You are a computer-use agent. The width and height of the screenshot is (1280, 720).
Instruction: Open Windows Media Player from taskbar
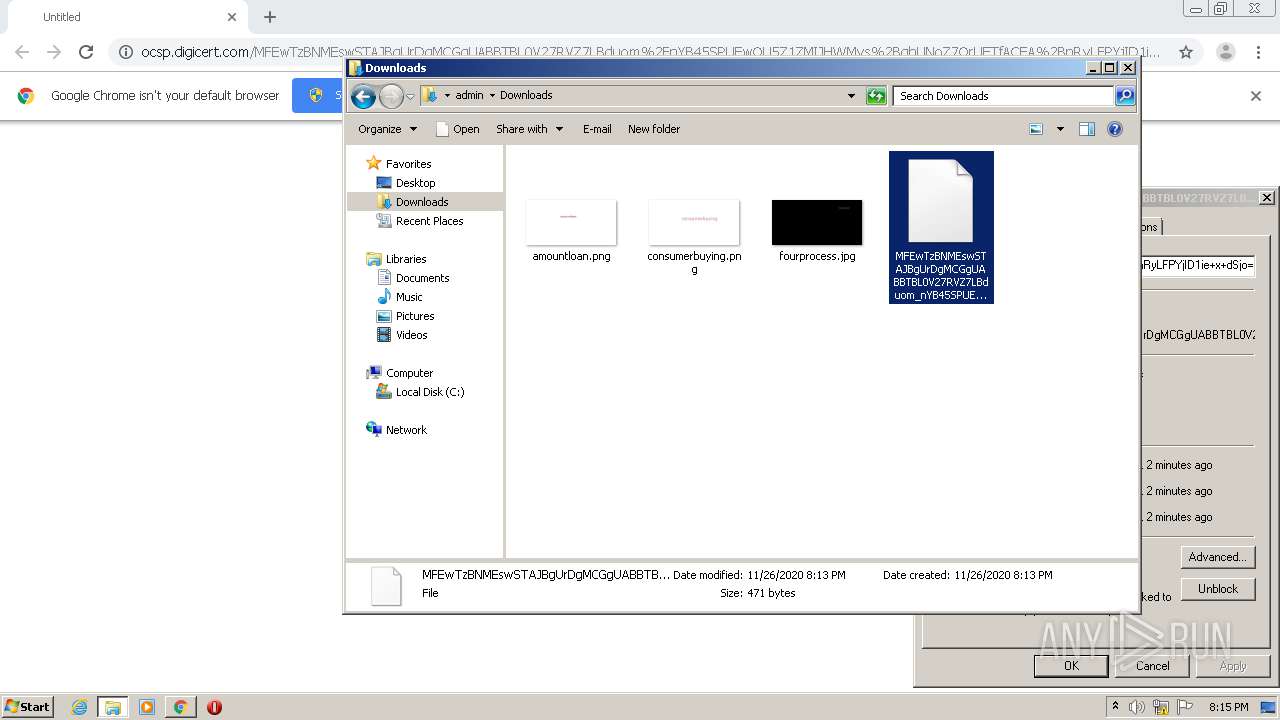147,707
